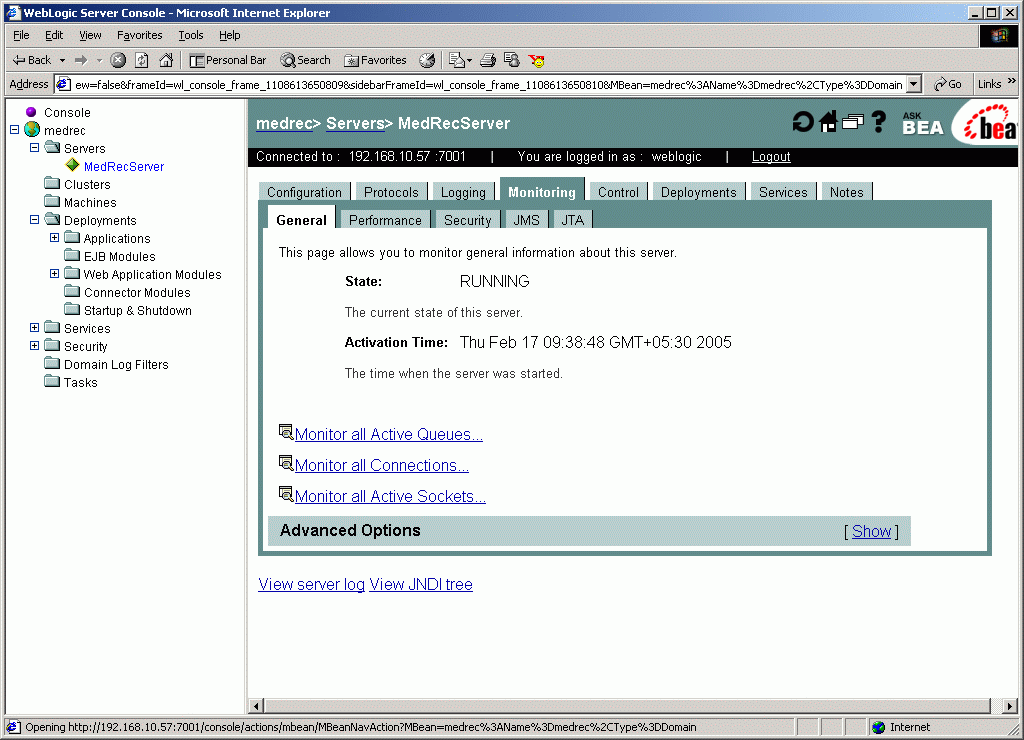Open the Clusters folder in the tree
1024x740 pixels.
87,184
